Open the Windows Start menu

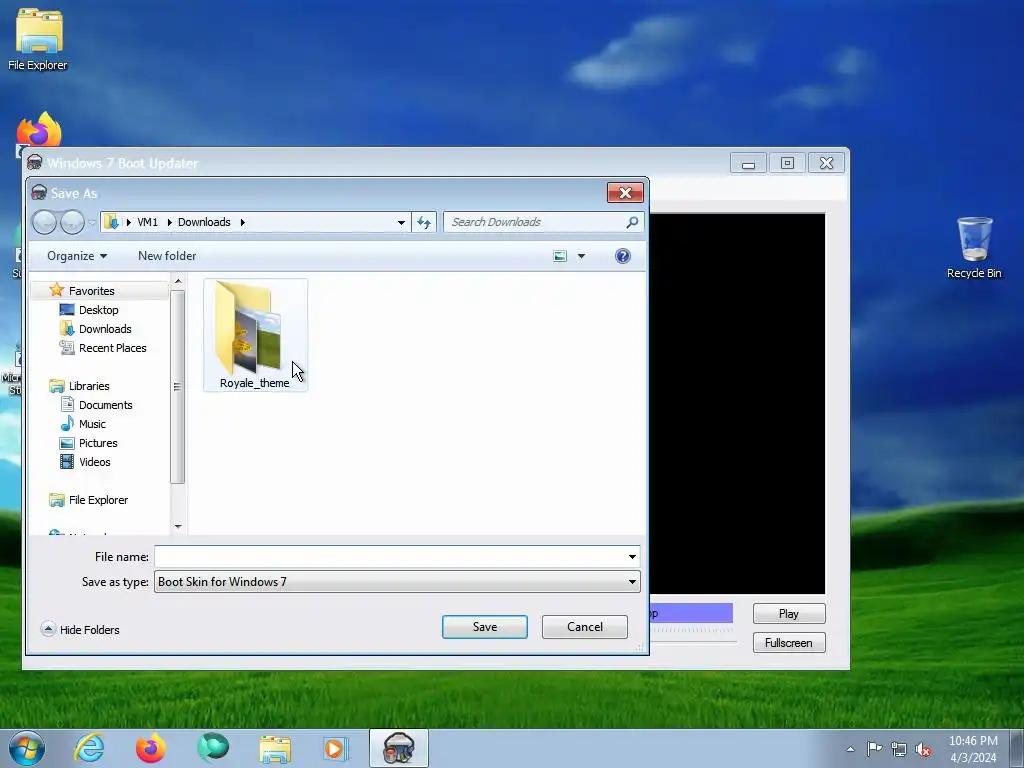[27, 748]
